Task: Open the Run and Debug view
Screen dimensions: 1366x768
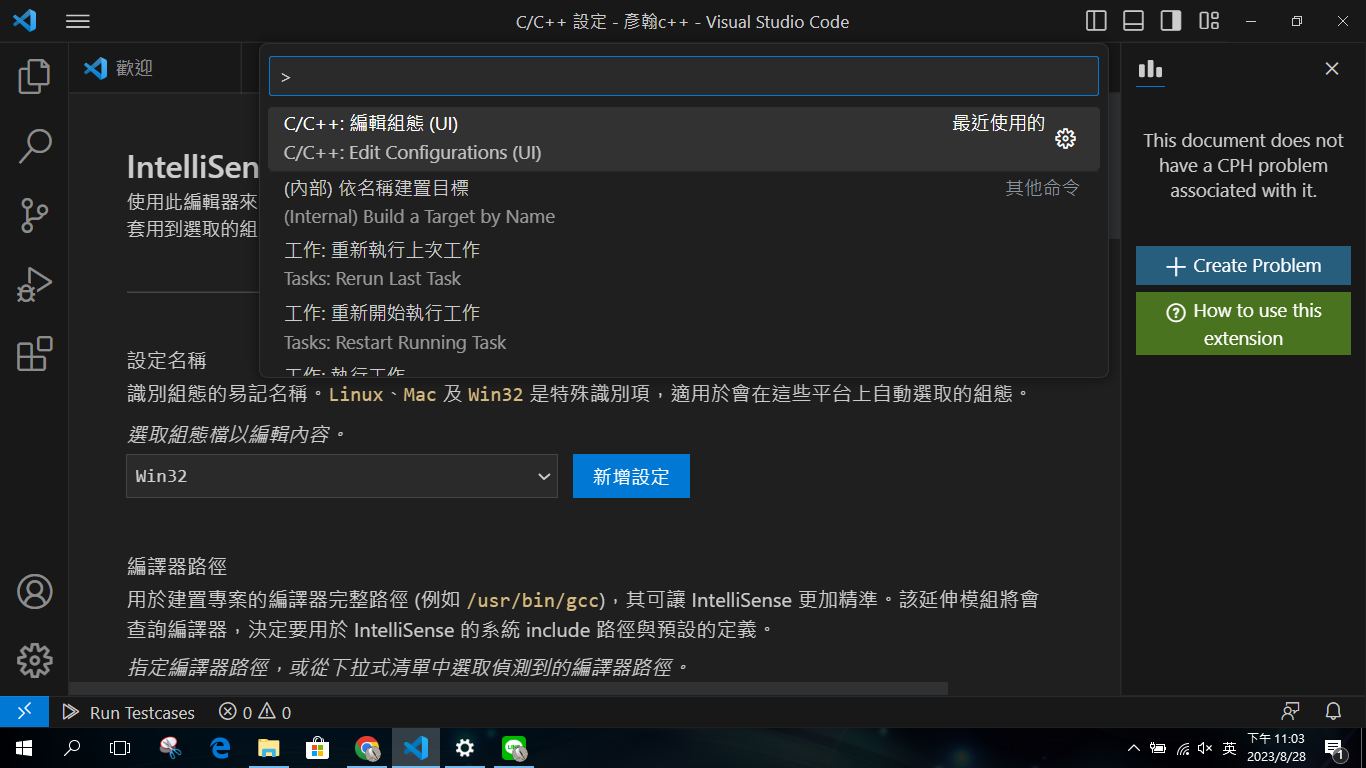Action: point(34,285)
